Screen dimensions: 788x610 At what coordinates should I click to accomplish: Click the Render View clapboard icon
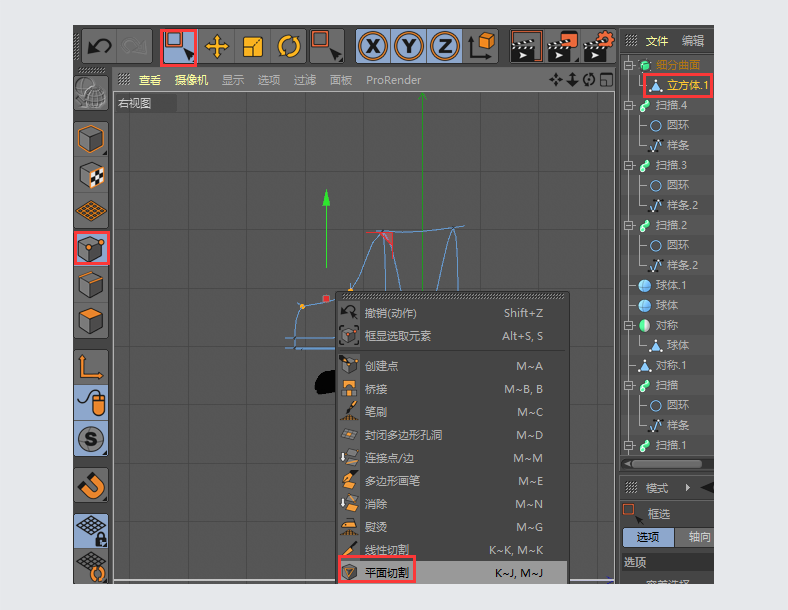point(527,47)
